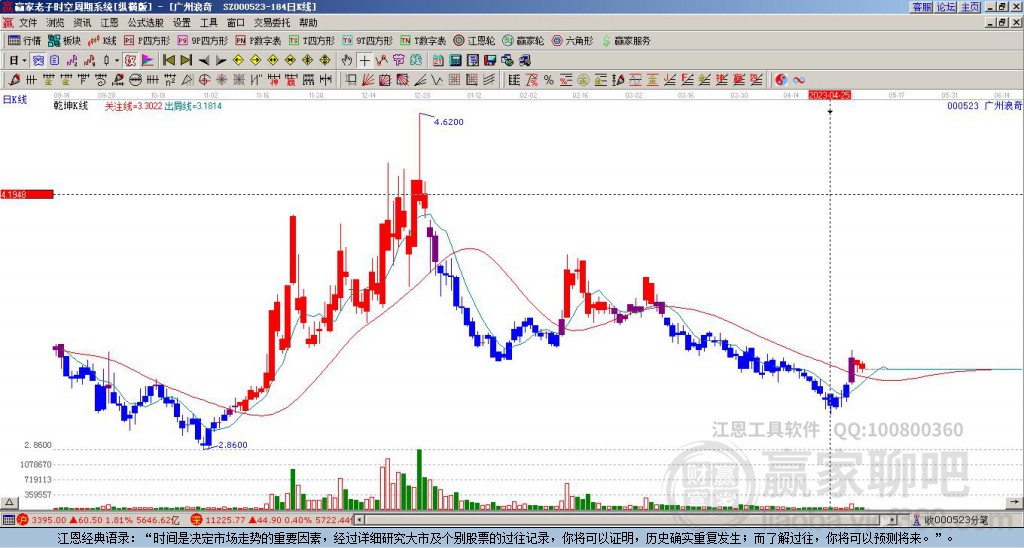The image size is (1024, 548).
Task: Click the up-triangle button beside volume pane
Action: 8,502
